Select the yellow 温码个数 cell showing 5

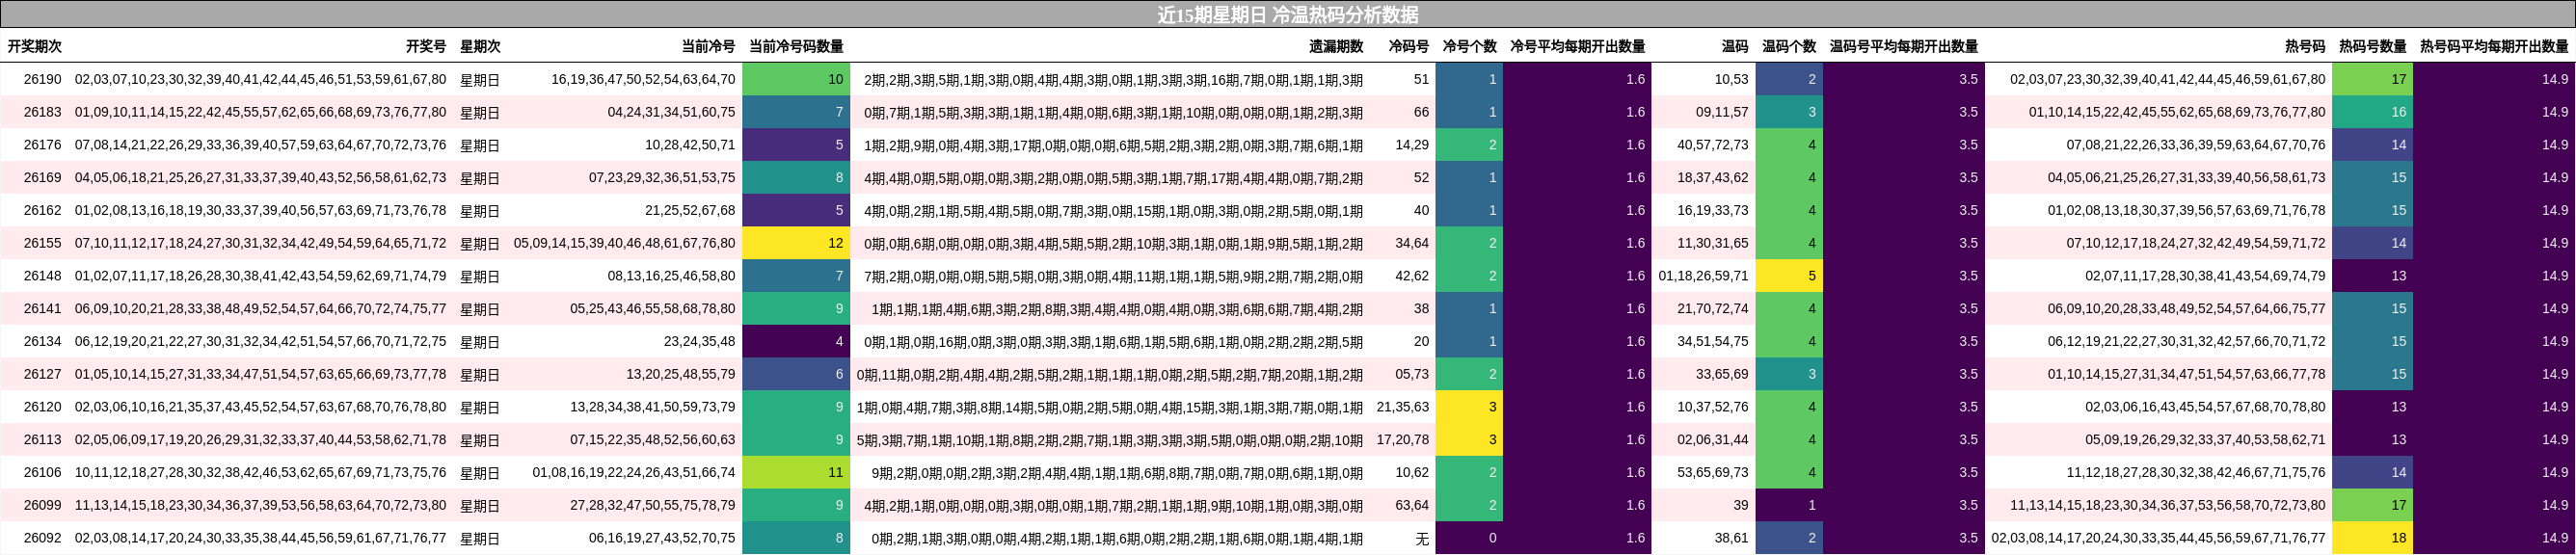[x=1789, y=276]
